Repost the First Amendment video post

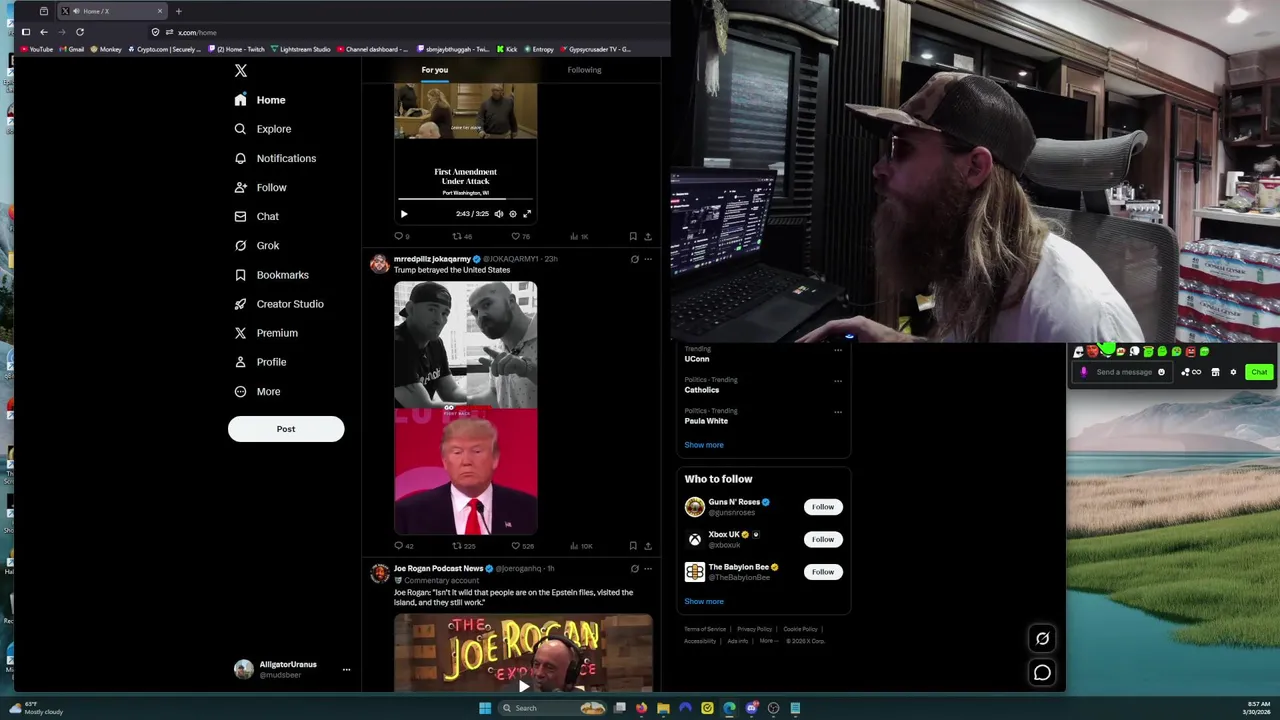(x=461, y=237)
